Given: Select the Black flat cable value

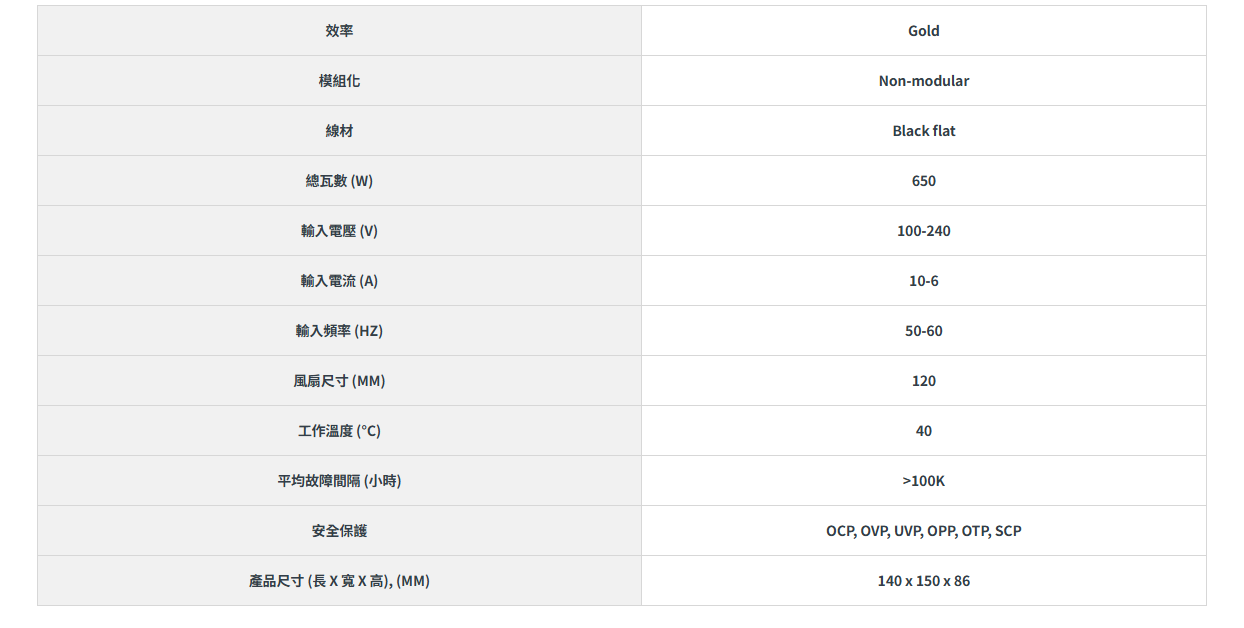Looking at the screenshot, I should coord(923,131).
